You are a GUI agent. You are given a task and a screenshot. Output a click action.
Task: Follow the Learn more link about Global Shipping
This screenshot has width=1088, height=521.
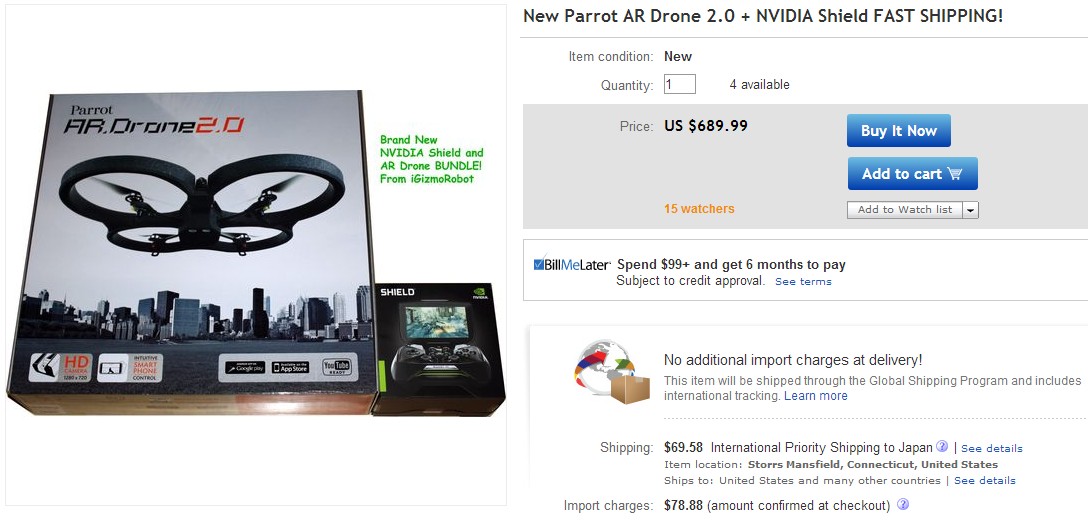click(x=816, y=396)
